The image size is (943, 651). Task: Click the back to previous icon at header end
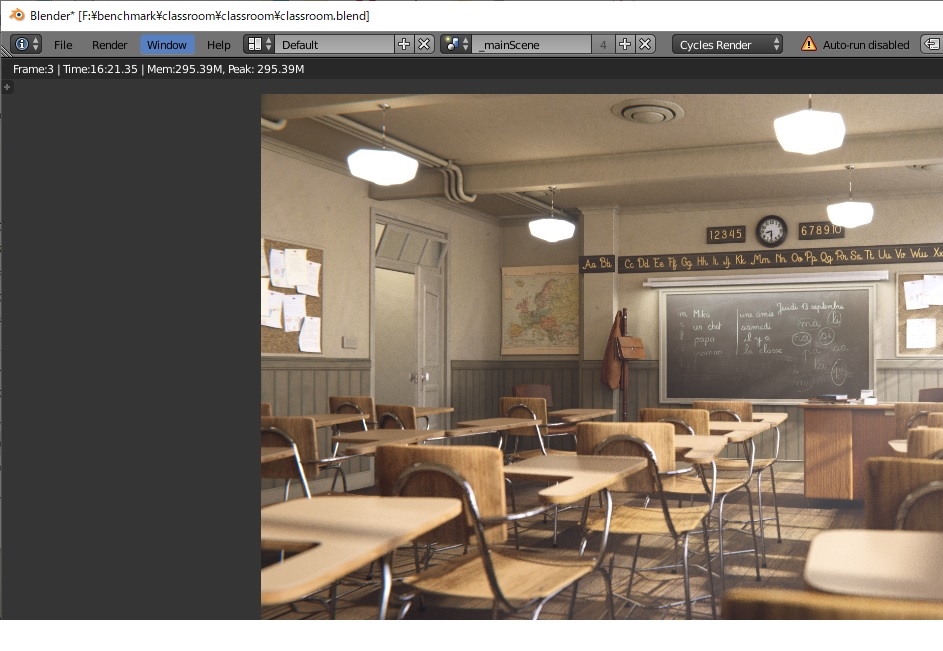932,45
